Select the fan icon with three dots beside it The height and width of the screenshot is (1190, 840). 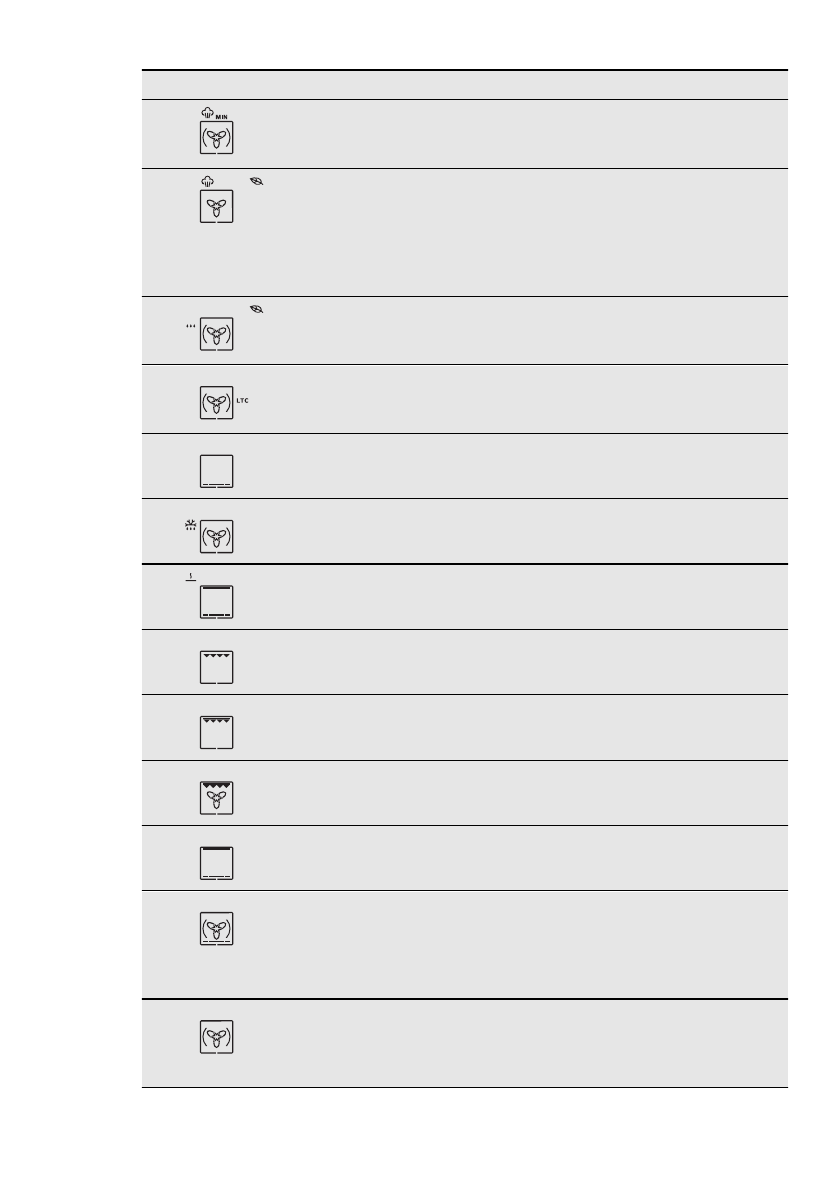[x=217, y=333]
